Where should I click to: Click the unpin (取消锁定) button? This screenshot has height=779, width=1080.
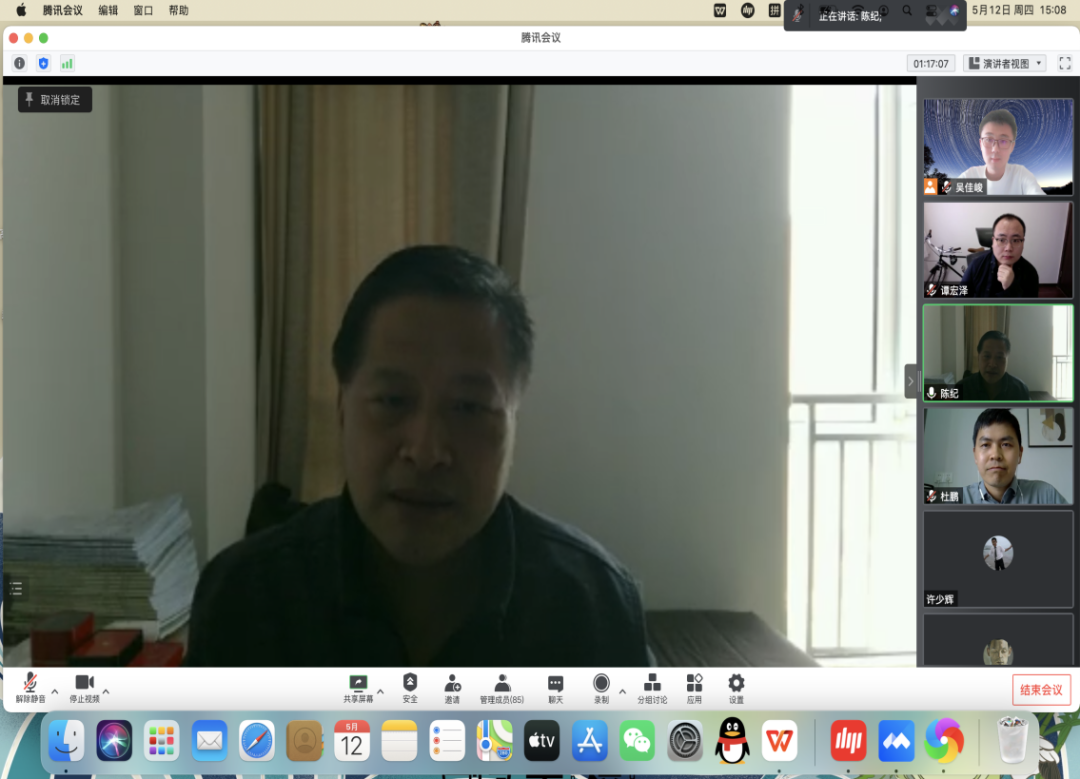coord(55,100)
